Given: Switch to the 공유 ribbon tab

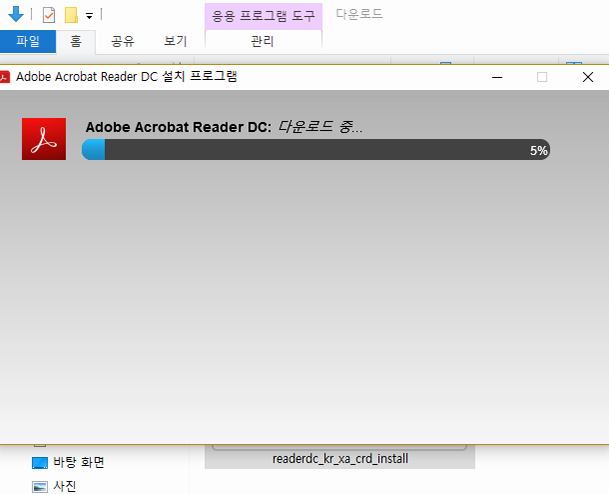Looking at the screenshot, I should [123, 41].
